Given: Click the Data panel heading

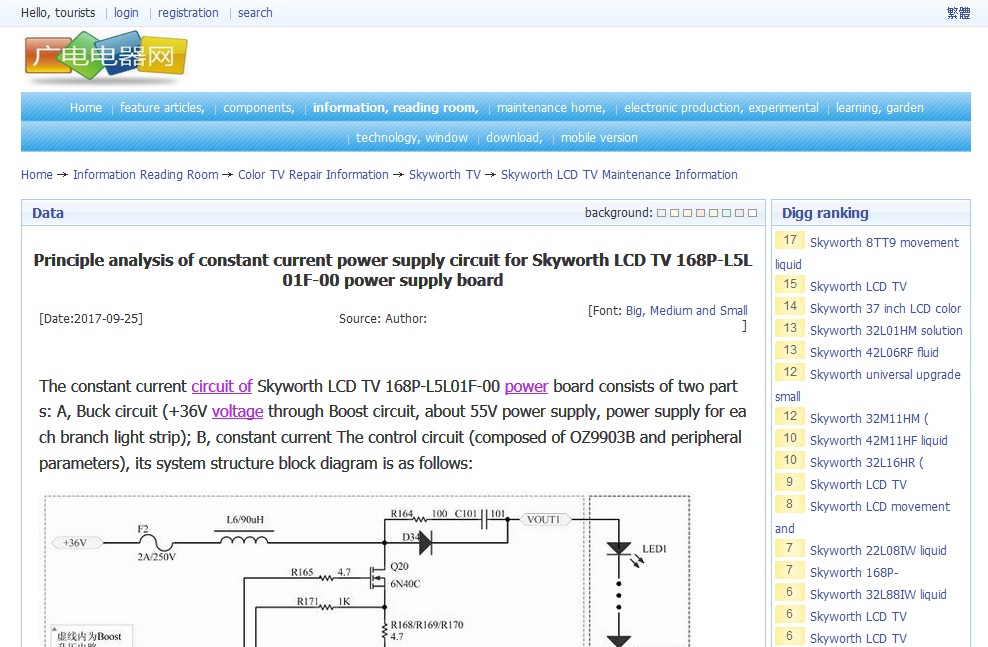Looking at the screenshot, I should (x=48, y=213).
